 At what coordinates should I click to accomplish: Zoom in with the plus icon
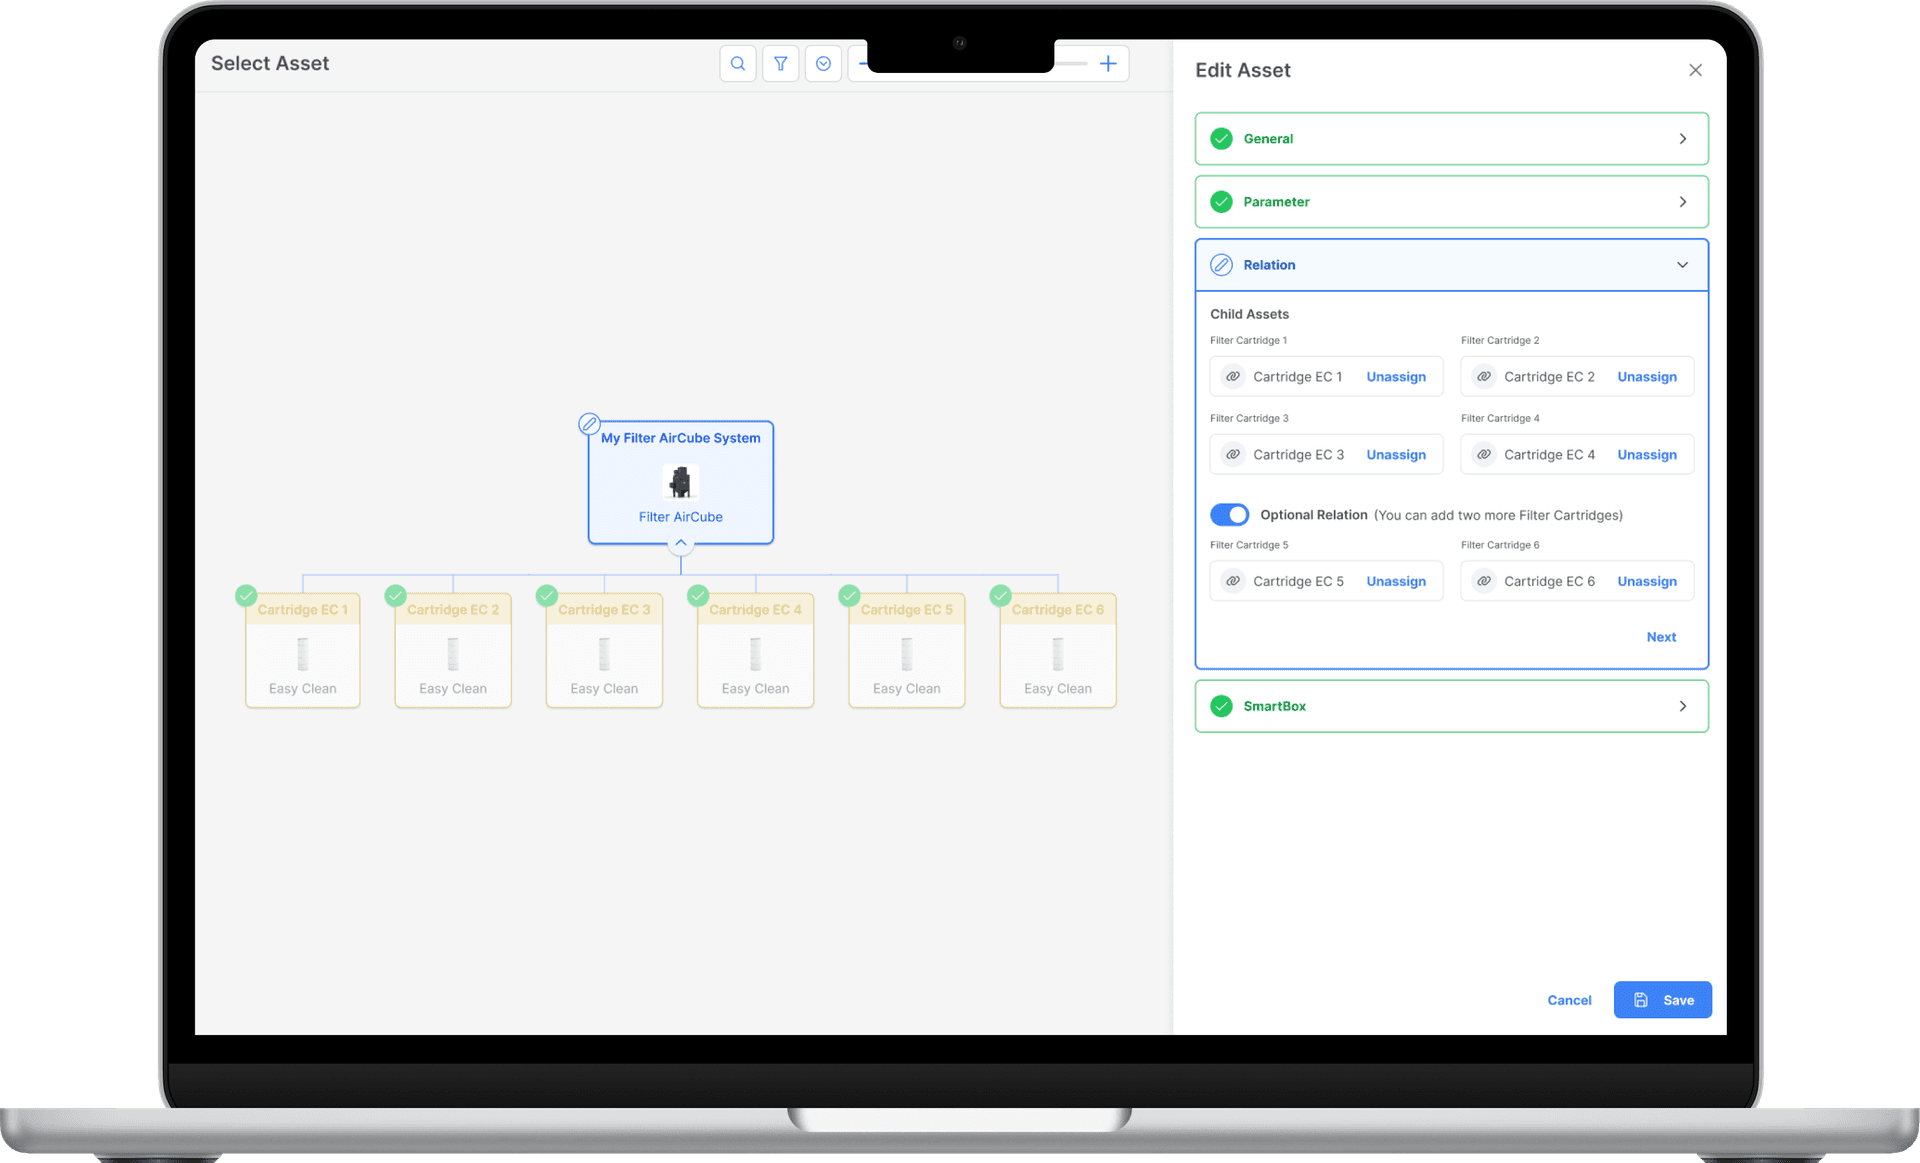1108,63
